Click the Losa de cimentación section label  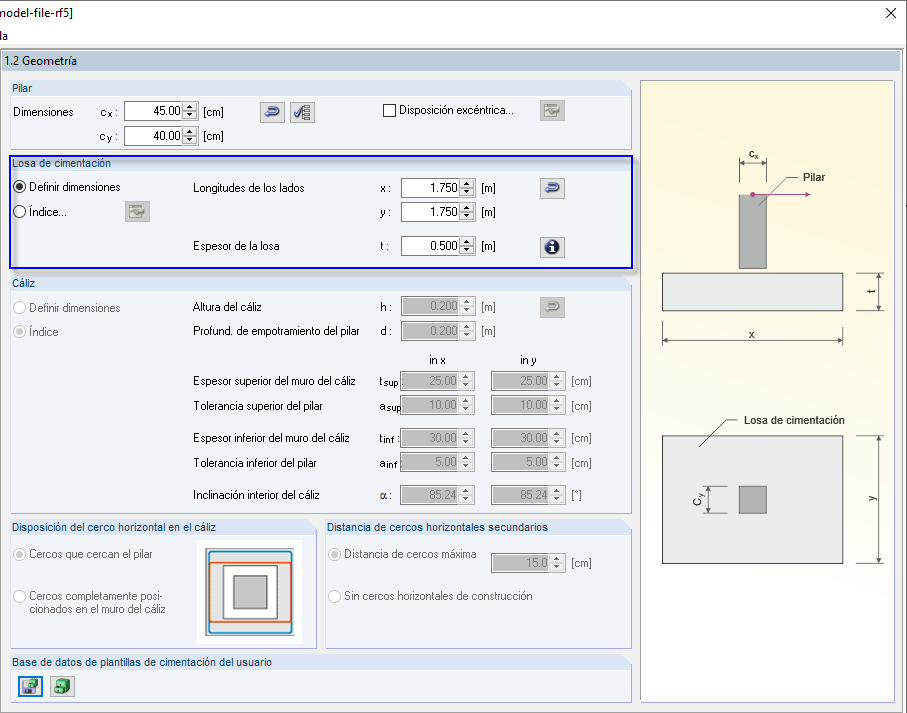click(x=61, y=163)
